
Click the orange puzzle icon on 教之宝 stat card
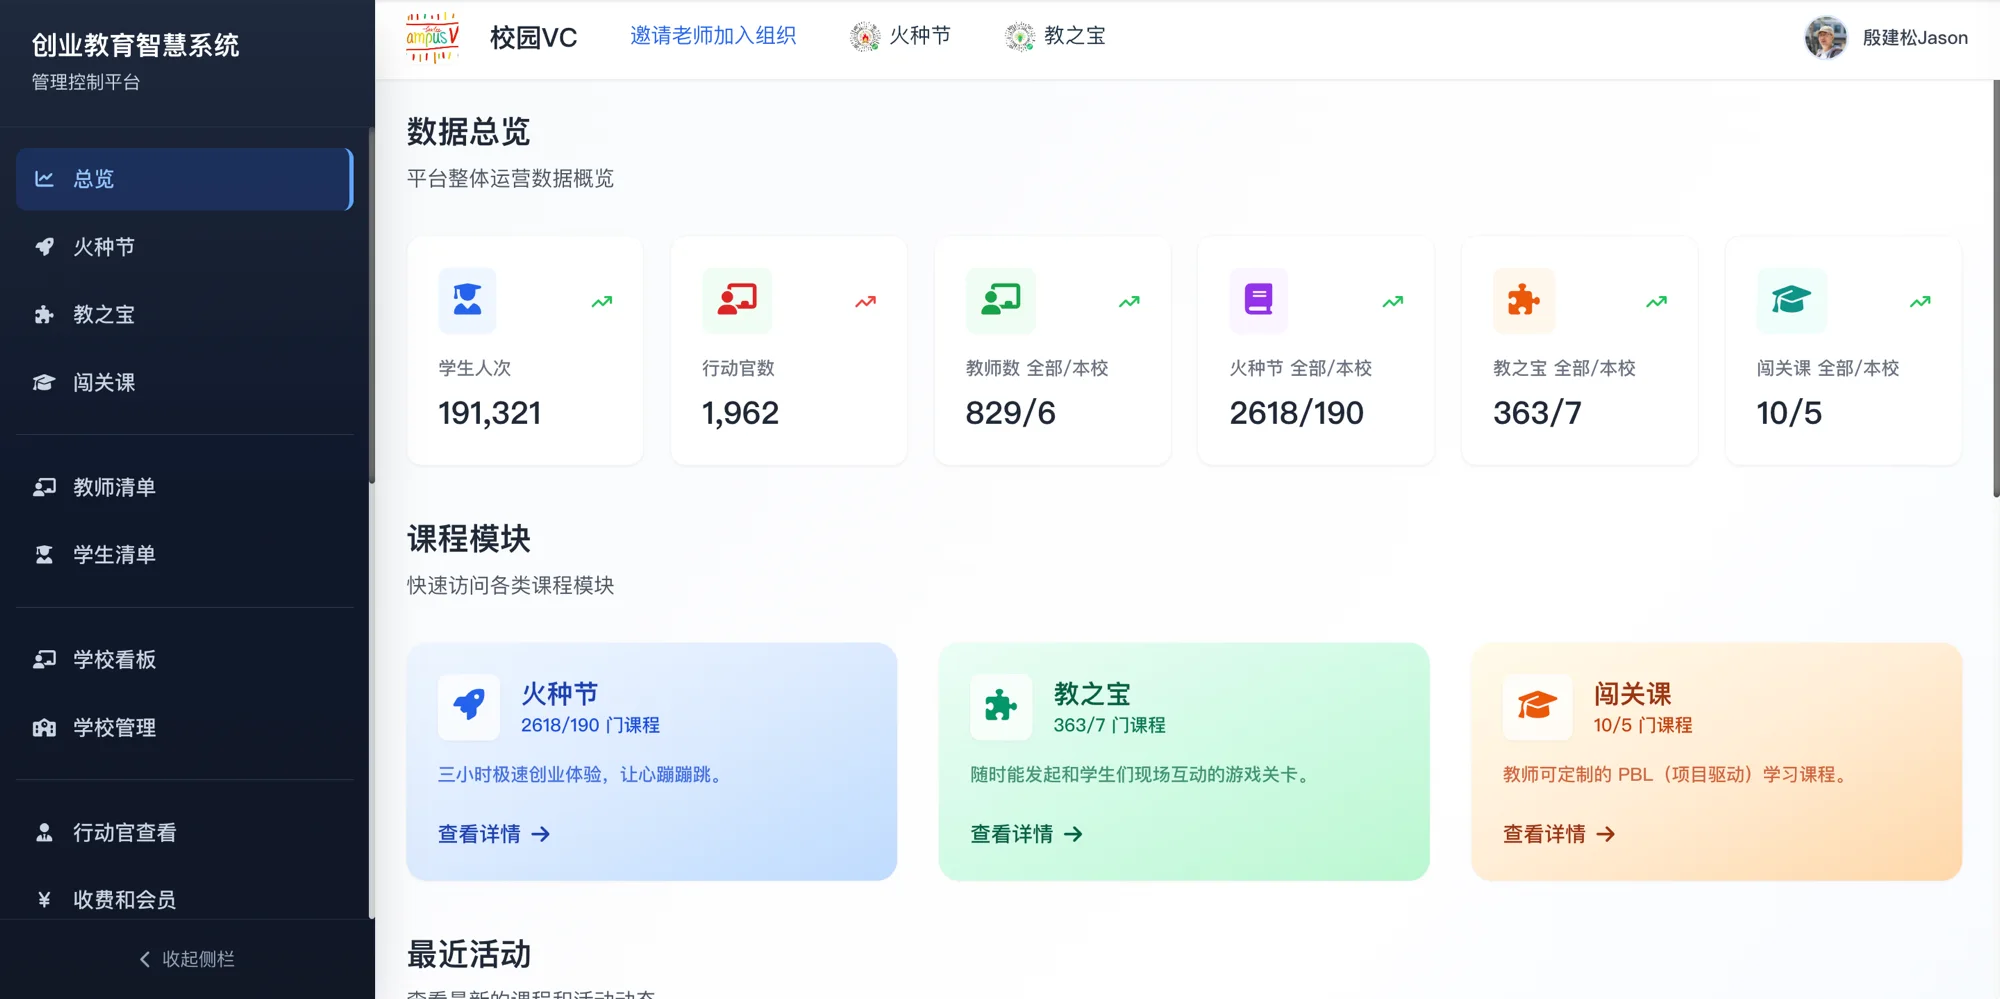click(1524, 300)
